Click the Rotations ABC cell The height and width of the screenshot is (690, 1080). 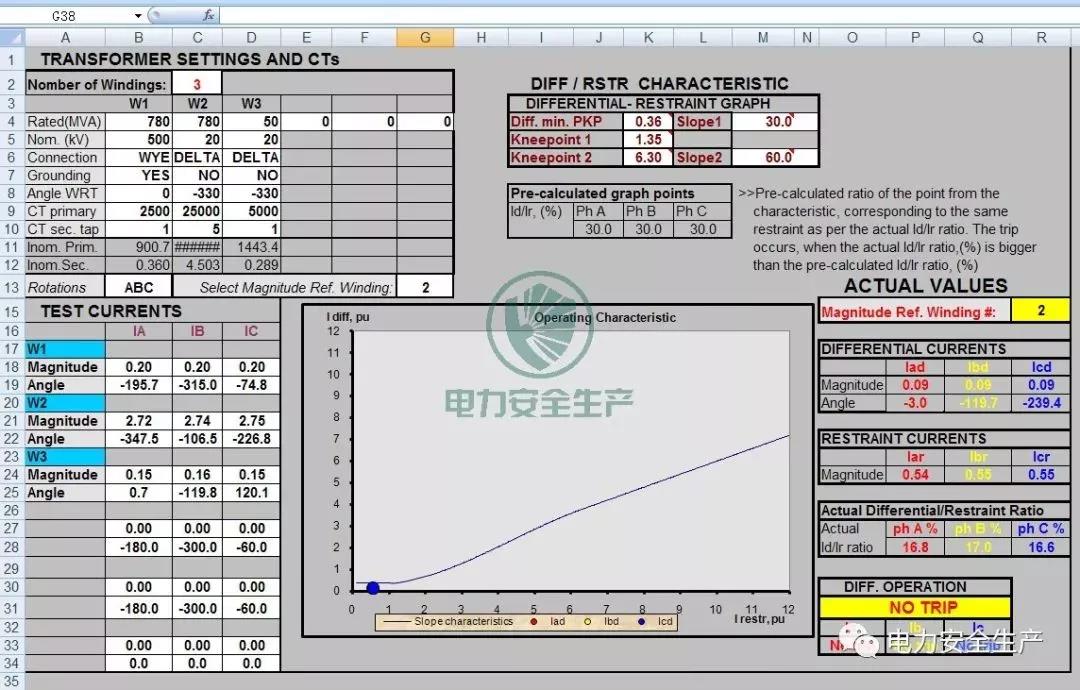tap(139, 288)
